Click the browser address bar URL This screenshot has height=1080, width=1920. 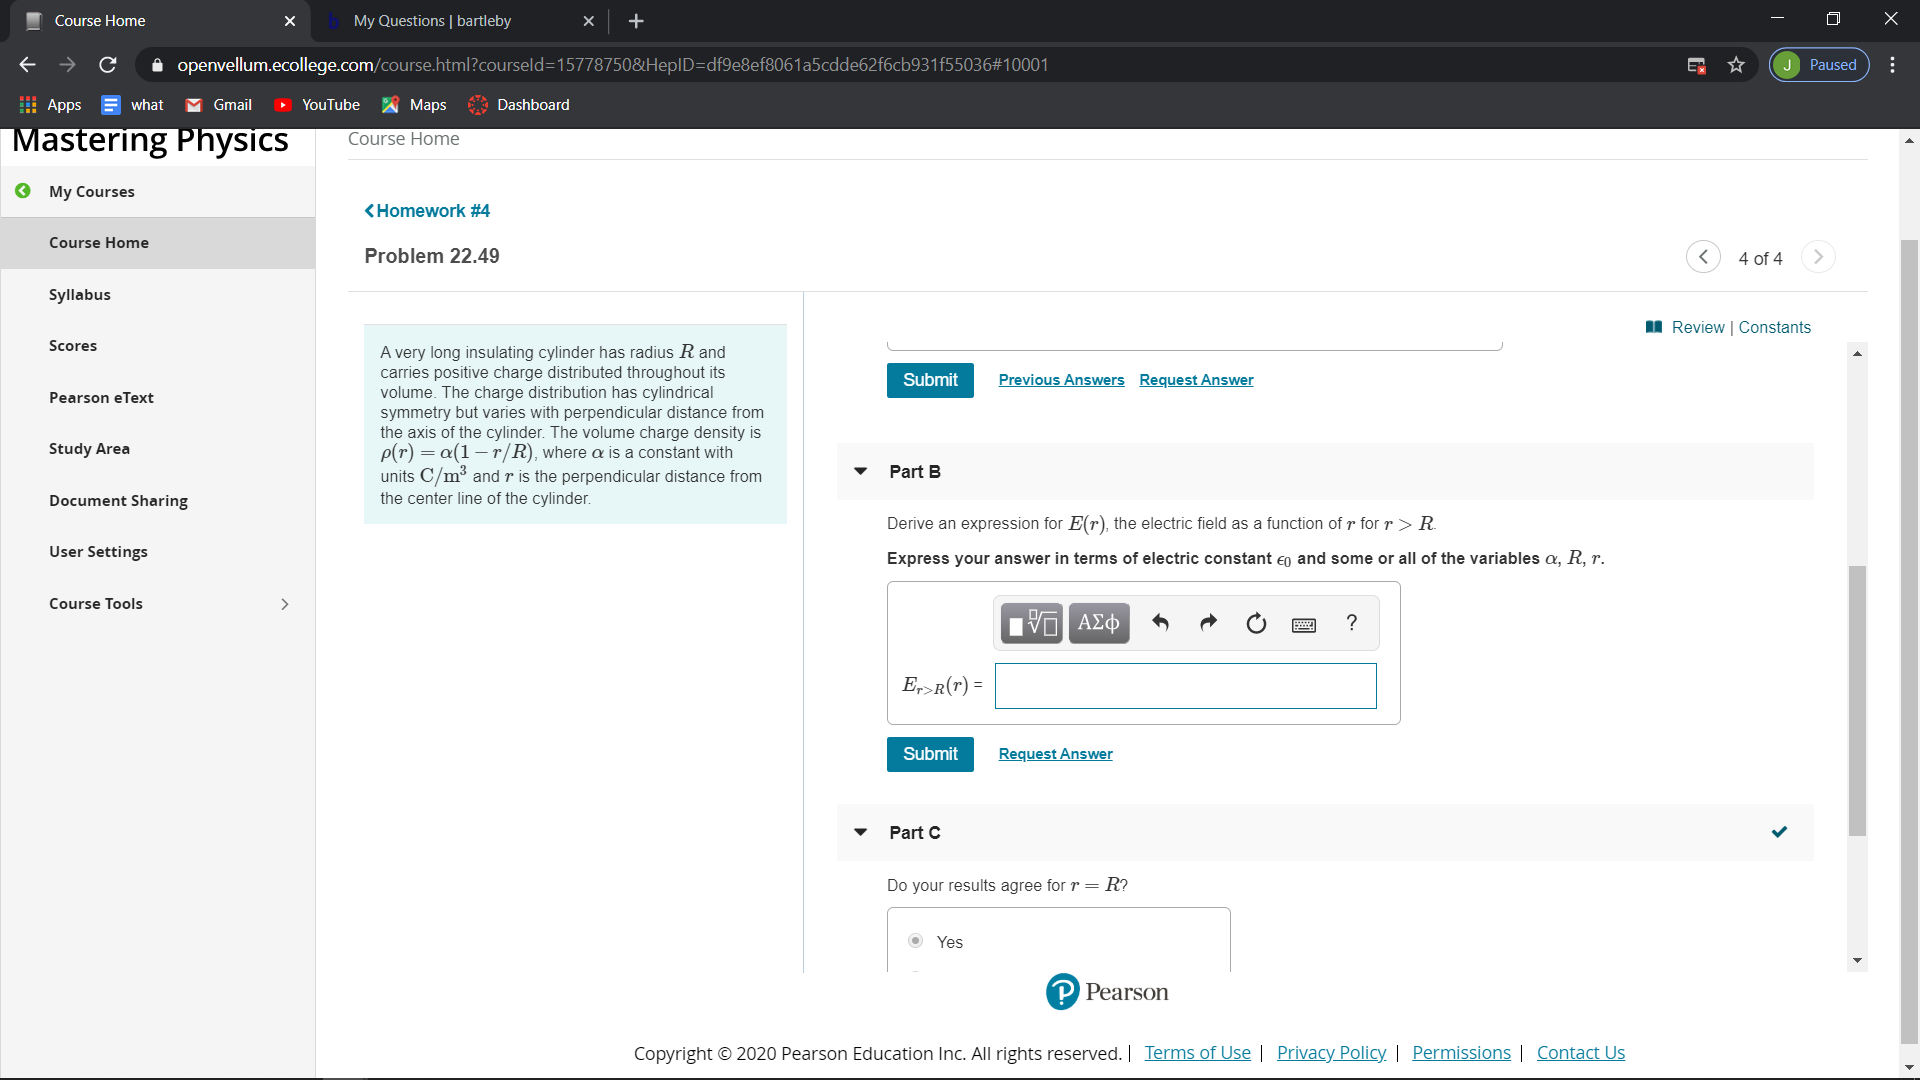(612, 65)
